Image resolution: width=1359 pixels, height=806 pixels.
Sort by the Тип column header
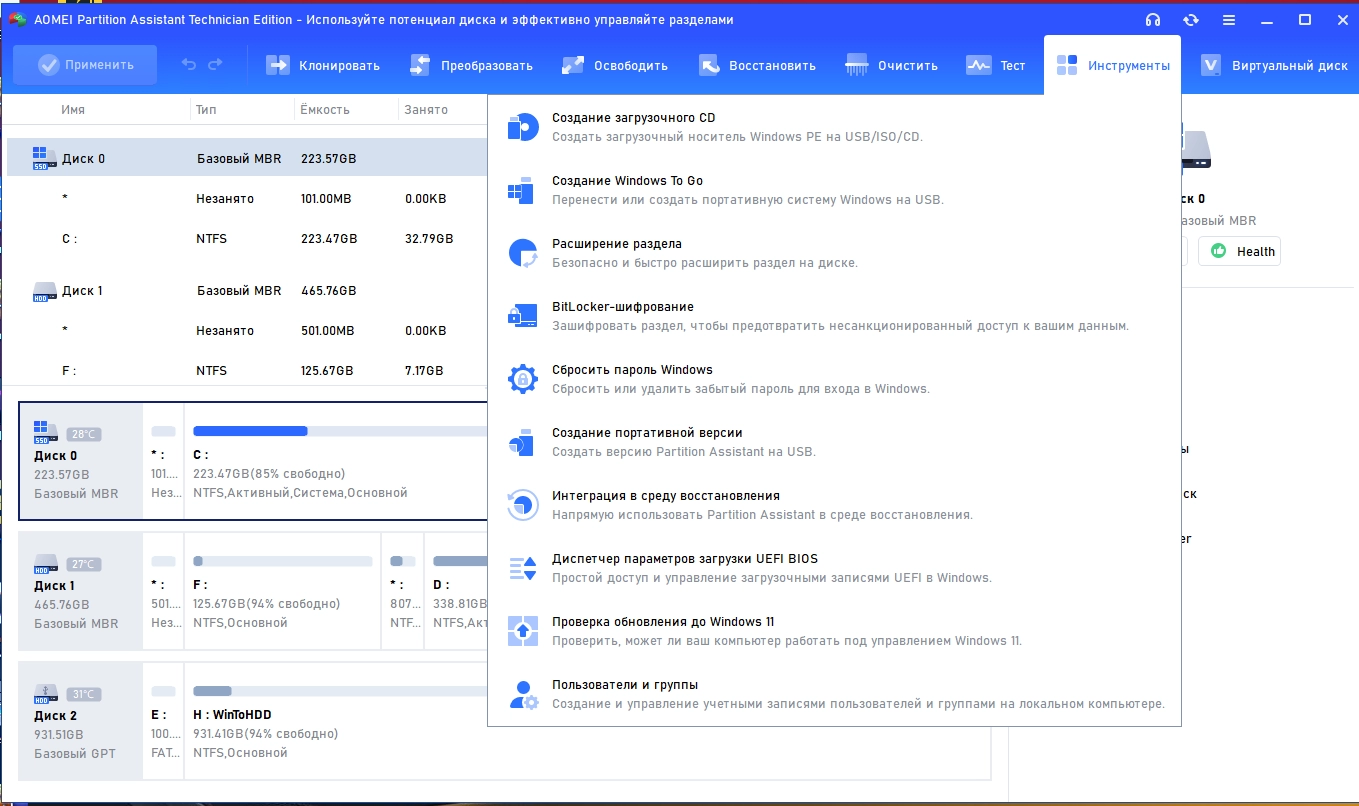click(206, 109)
